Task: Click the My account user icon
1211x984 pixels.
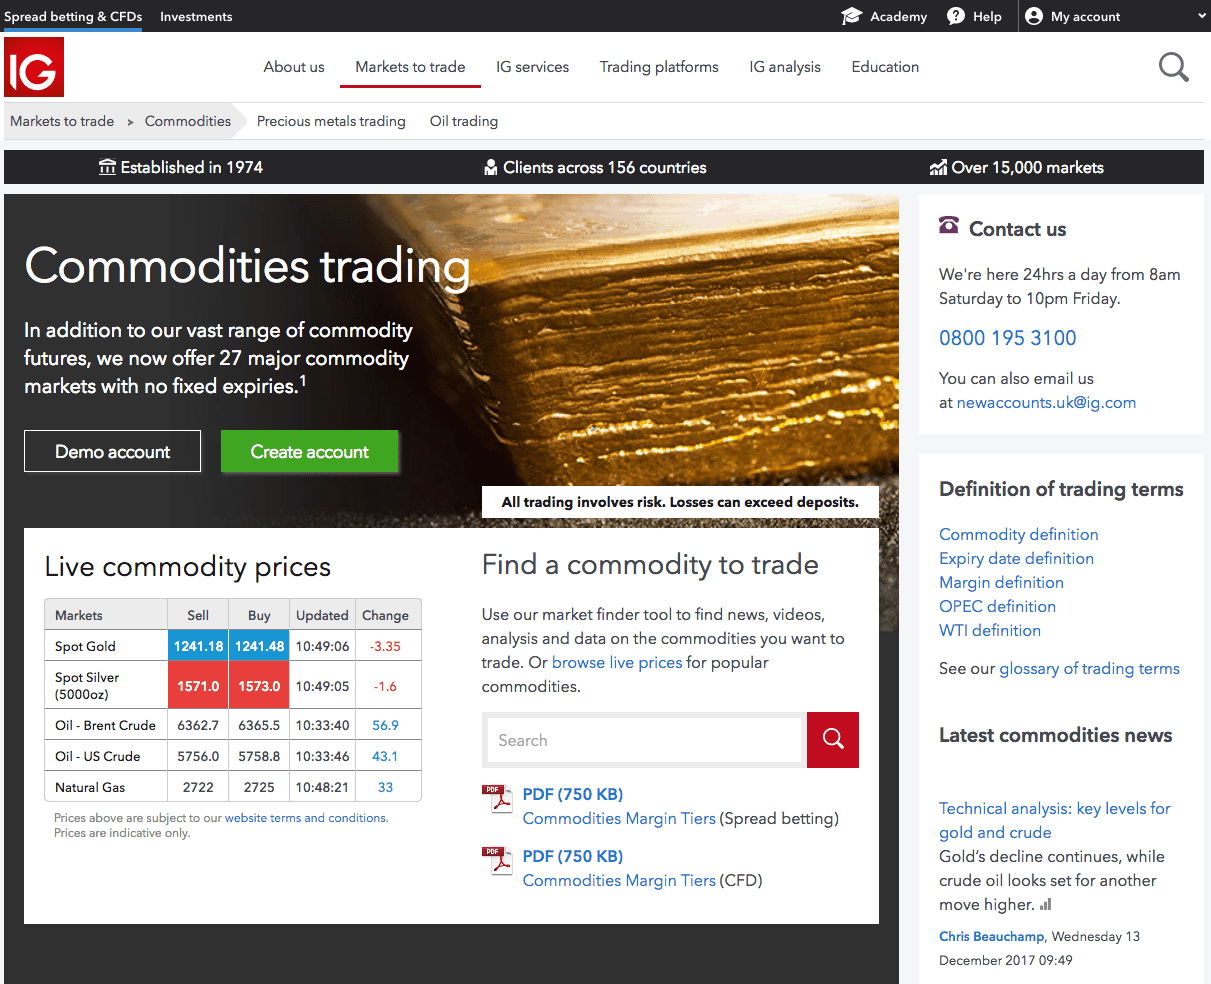Action: tap(1034, 16)
